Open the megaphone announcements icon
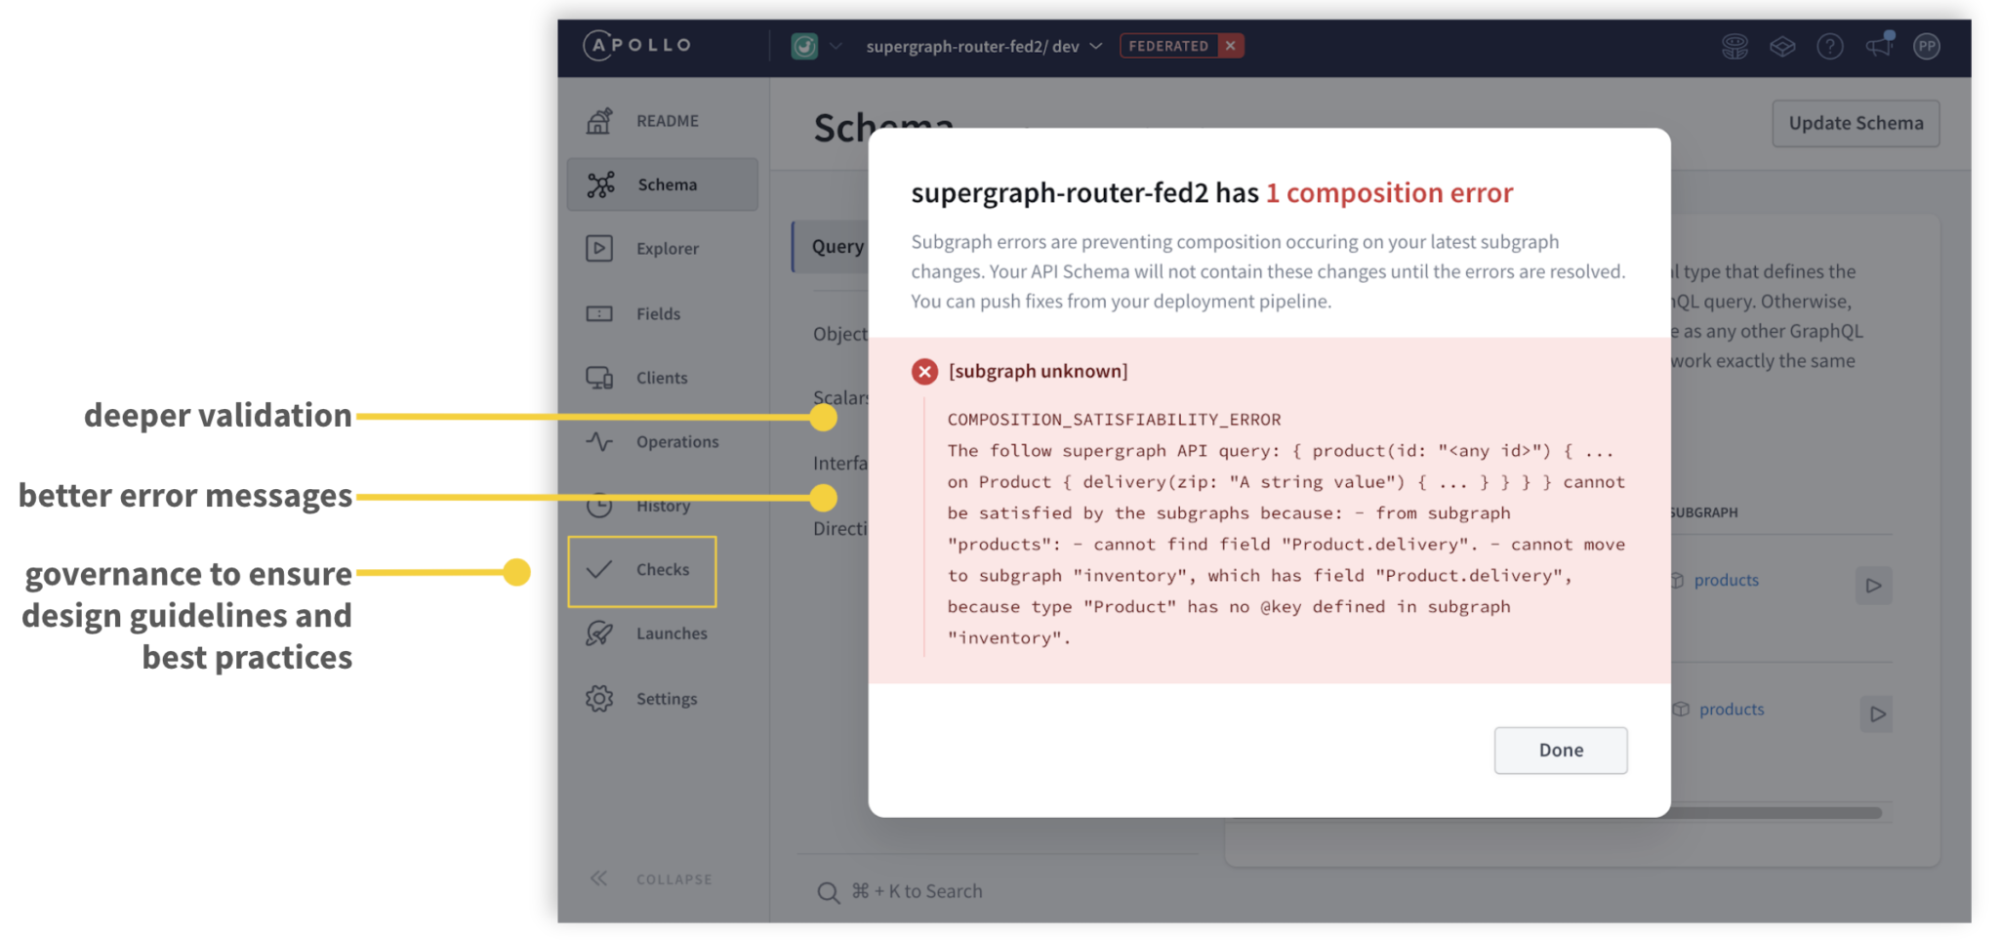 pos(1879,45)
